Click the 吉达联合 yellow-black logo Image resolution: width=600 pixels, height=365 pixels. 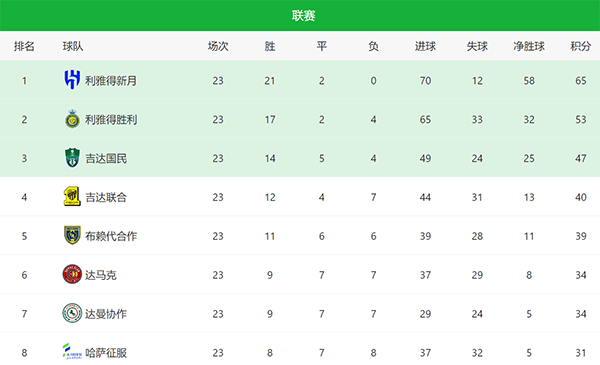tap(72, 197)
